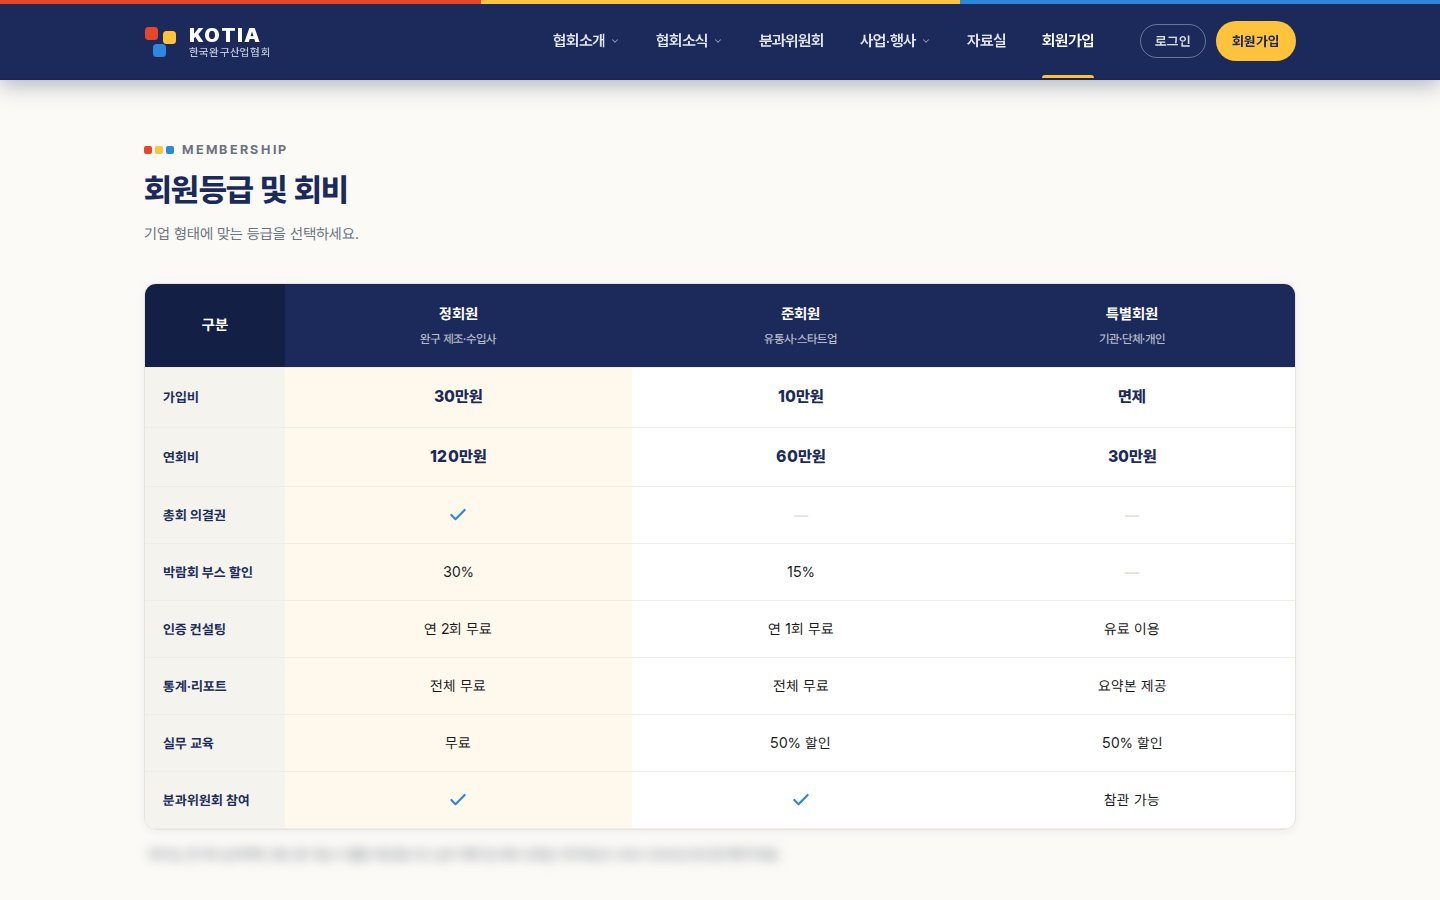Click the 회원등급 및 회비 heading
The width and height of the screenshot is (1440, 900).
[246, 190]
